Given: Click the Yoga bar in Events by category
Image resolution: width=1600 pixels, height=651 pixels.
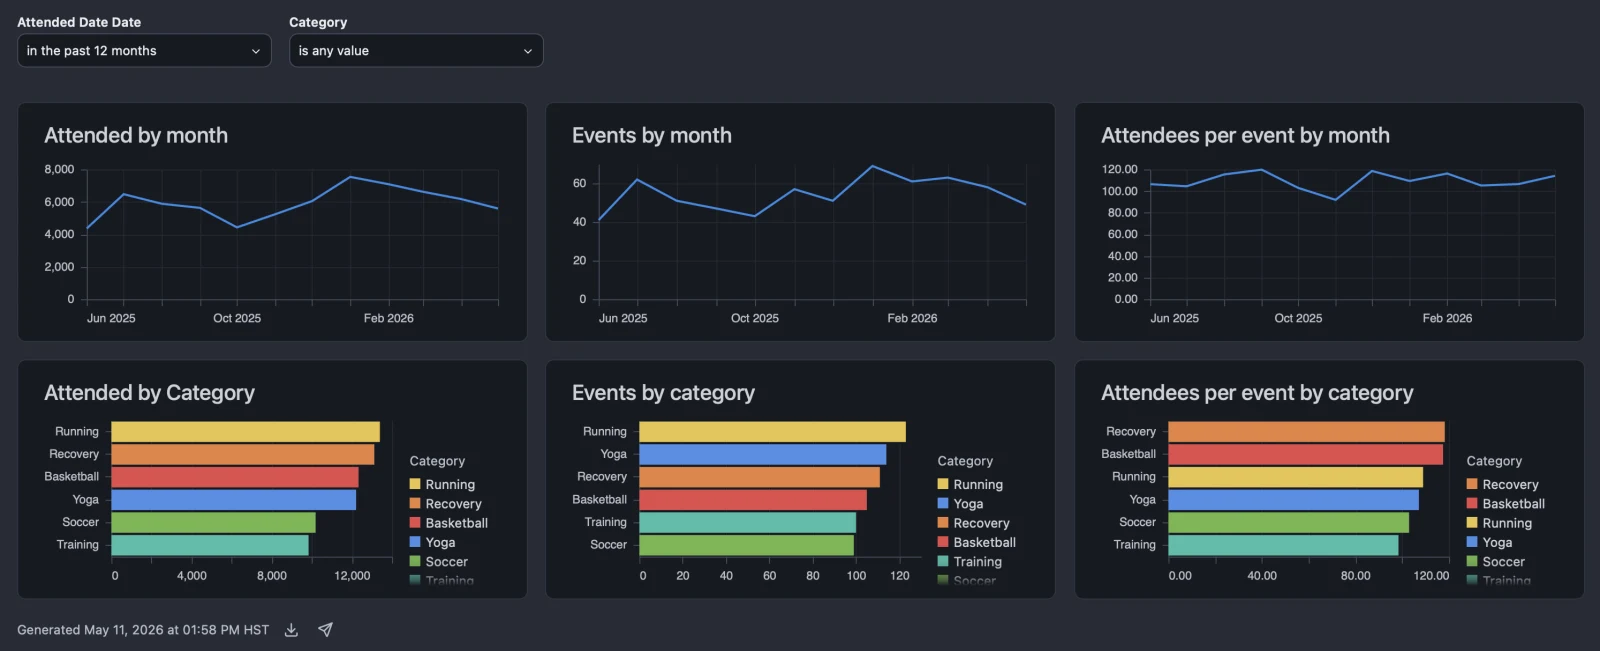Looking at the screenshot, I should [x=763, y=454].
